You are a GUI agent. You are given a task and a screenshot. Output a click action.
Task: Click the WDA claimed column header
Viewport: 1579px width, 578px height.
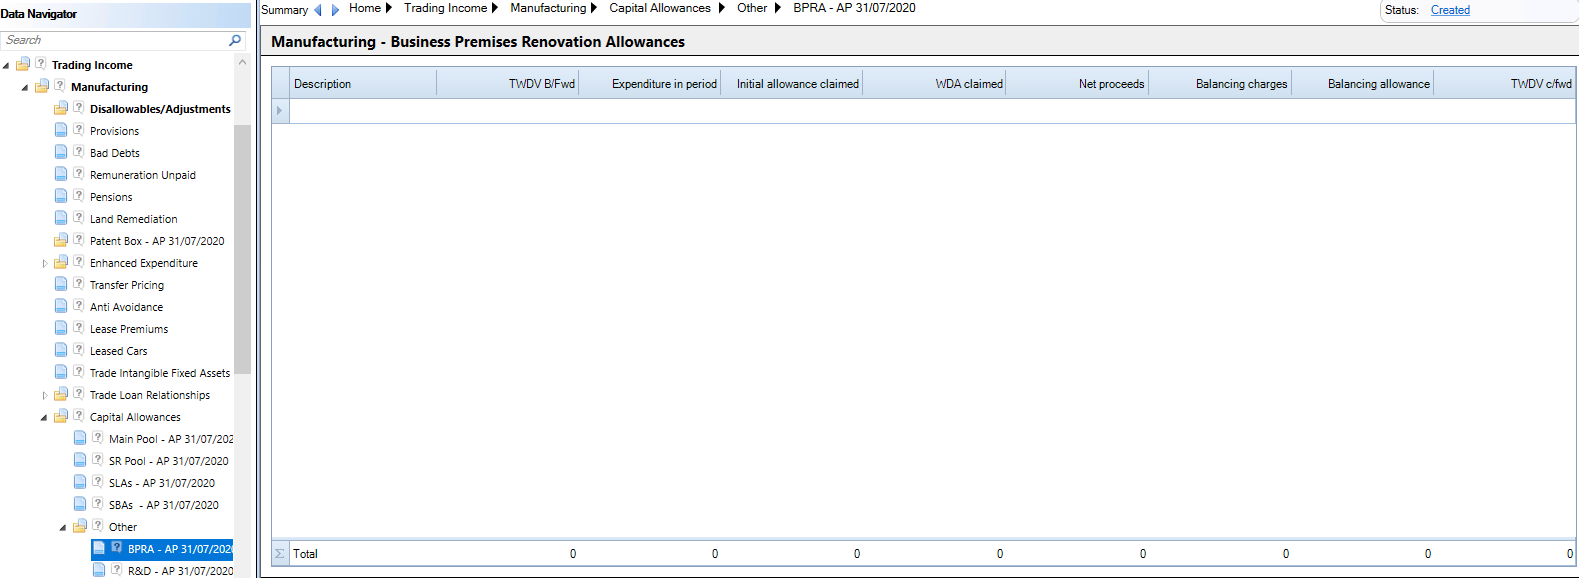pos(934,83)
